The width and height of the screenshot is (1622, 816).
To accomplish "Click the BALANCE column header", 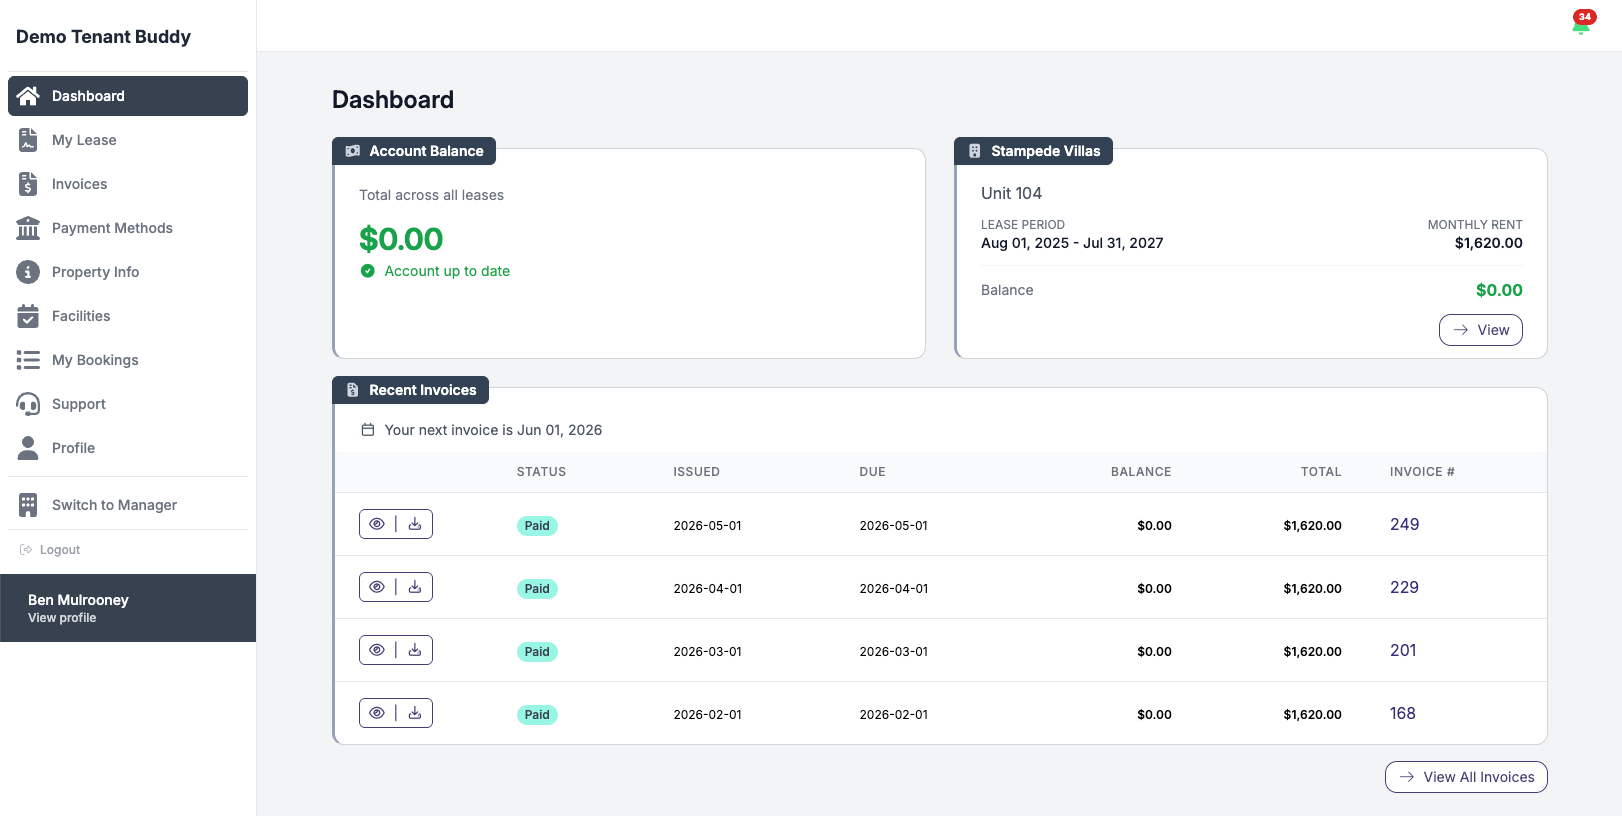I will click(1141, 472).
